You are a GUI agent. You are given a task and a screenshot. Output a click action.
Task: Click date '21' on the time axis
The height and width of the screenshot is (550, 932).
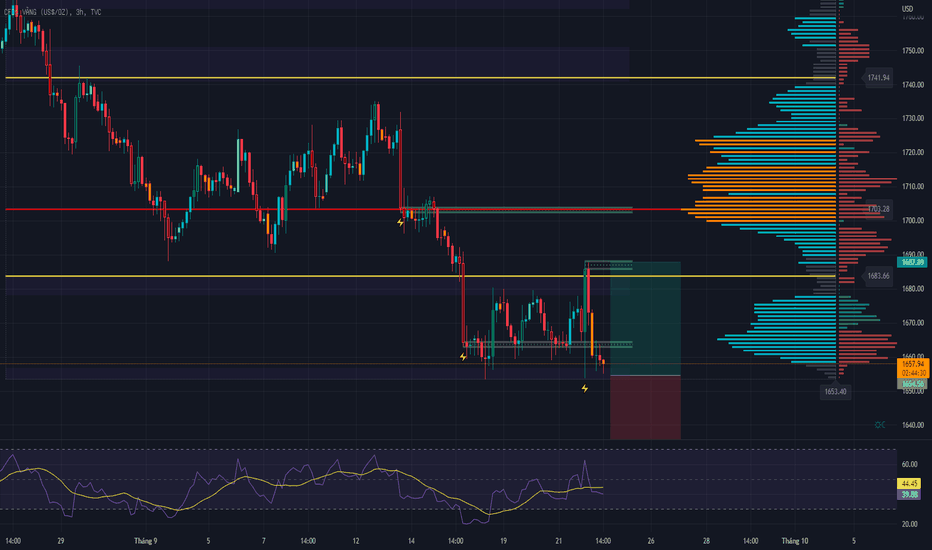[x=558, y=540]
